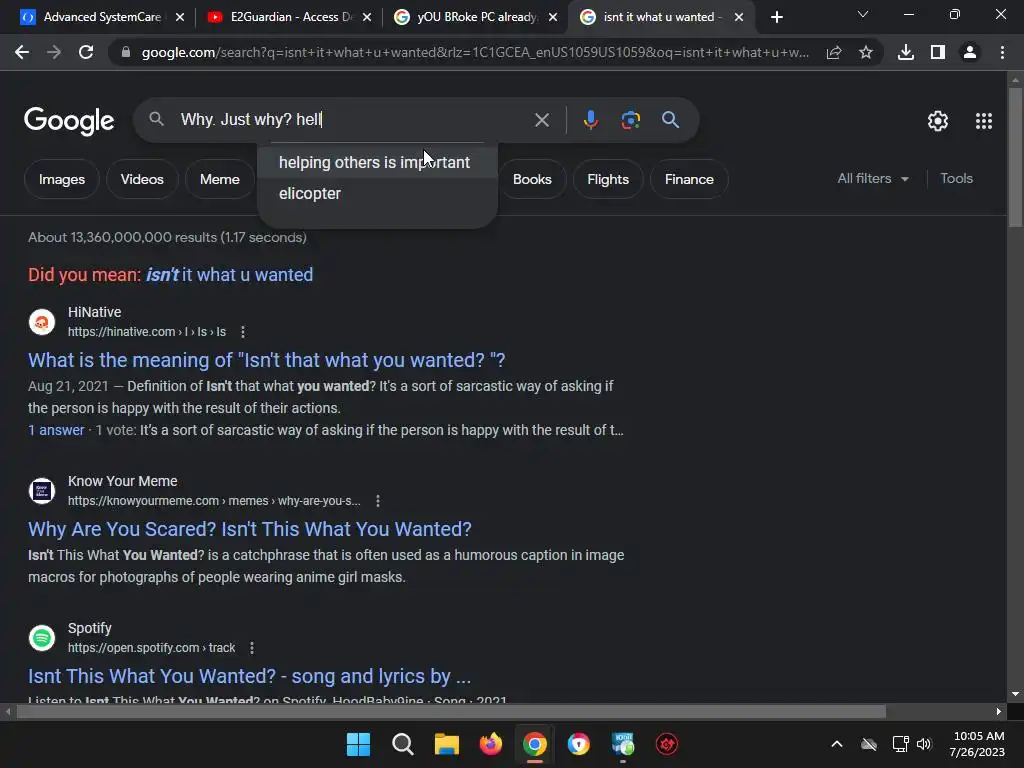Open Spotify 'Isnt This What You Wanted' result
Screen dimensions: 1024x768
(x=249, y=676)
